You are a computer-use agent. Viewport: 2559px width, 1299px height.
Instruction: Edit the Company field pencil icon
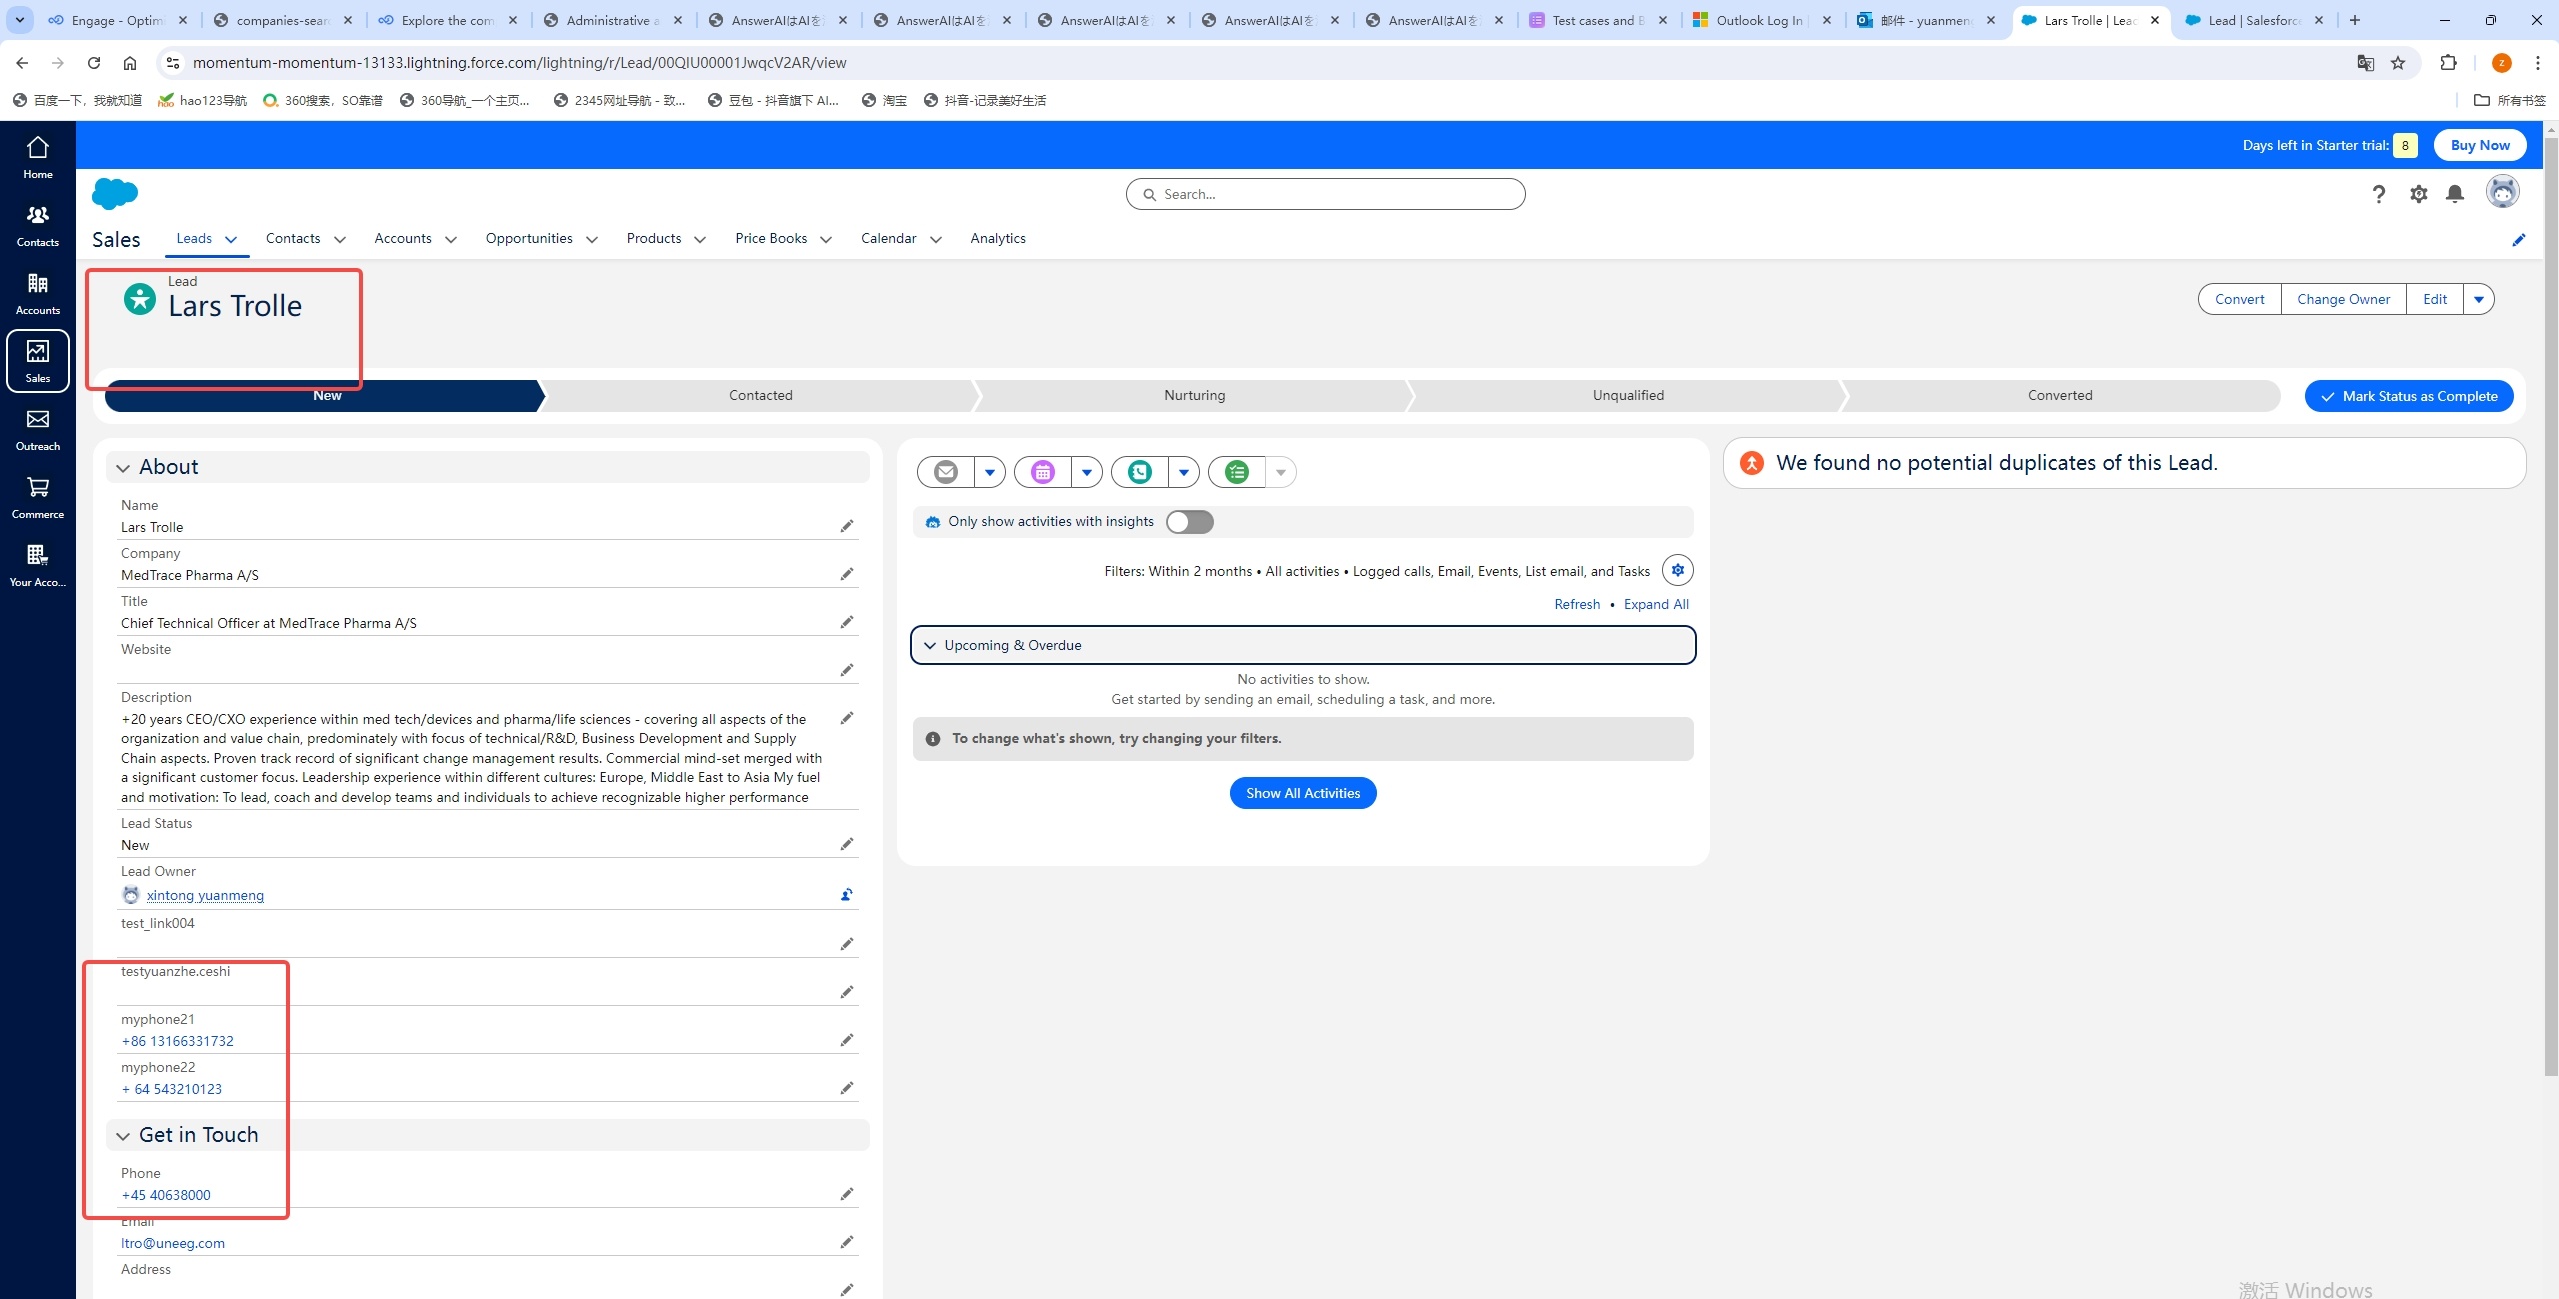[x=847, y=574]
